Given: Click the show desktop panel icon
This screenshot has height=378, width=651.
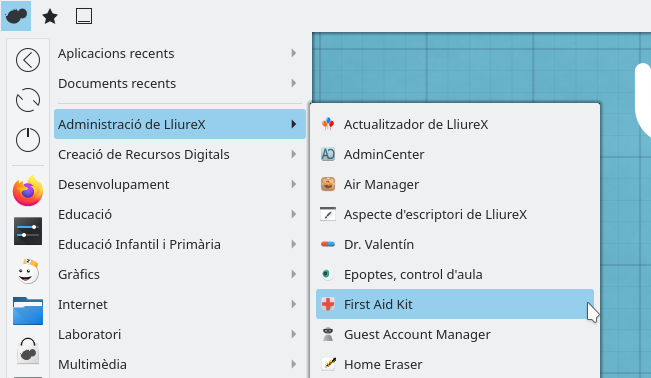Looking at the screenshot, I should [x=84, y=17].
